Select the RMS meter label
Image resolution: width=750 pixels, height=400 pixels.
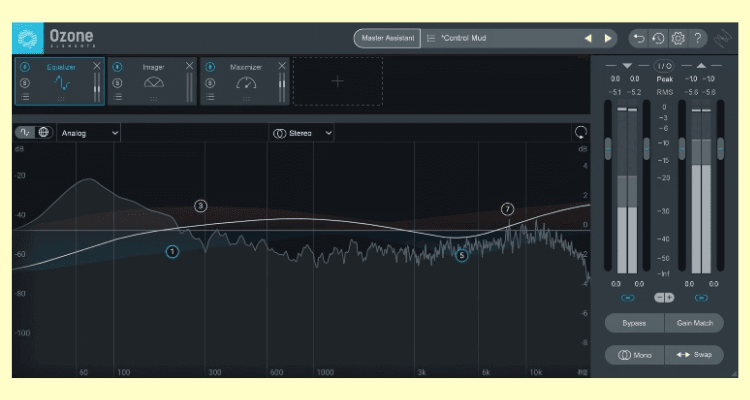tap(664, 92)
